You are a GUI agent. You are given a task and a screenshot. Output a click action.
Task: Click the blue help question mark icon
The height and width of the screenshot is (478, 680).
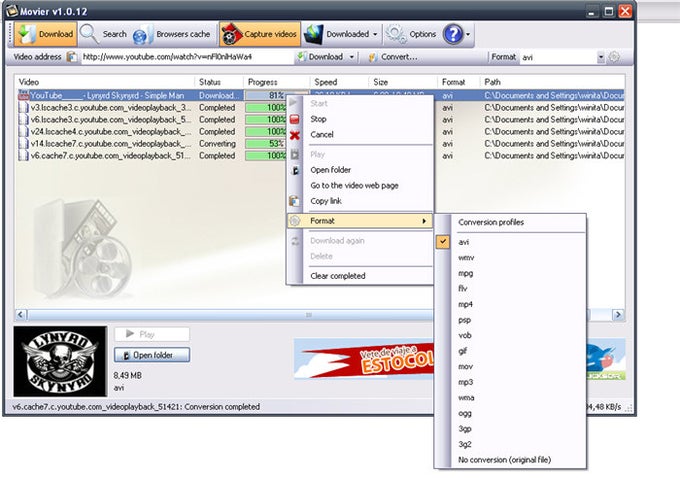tap(453, 34)
